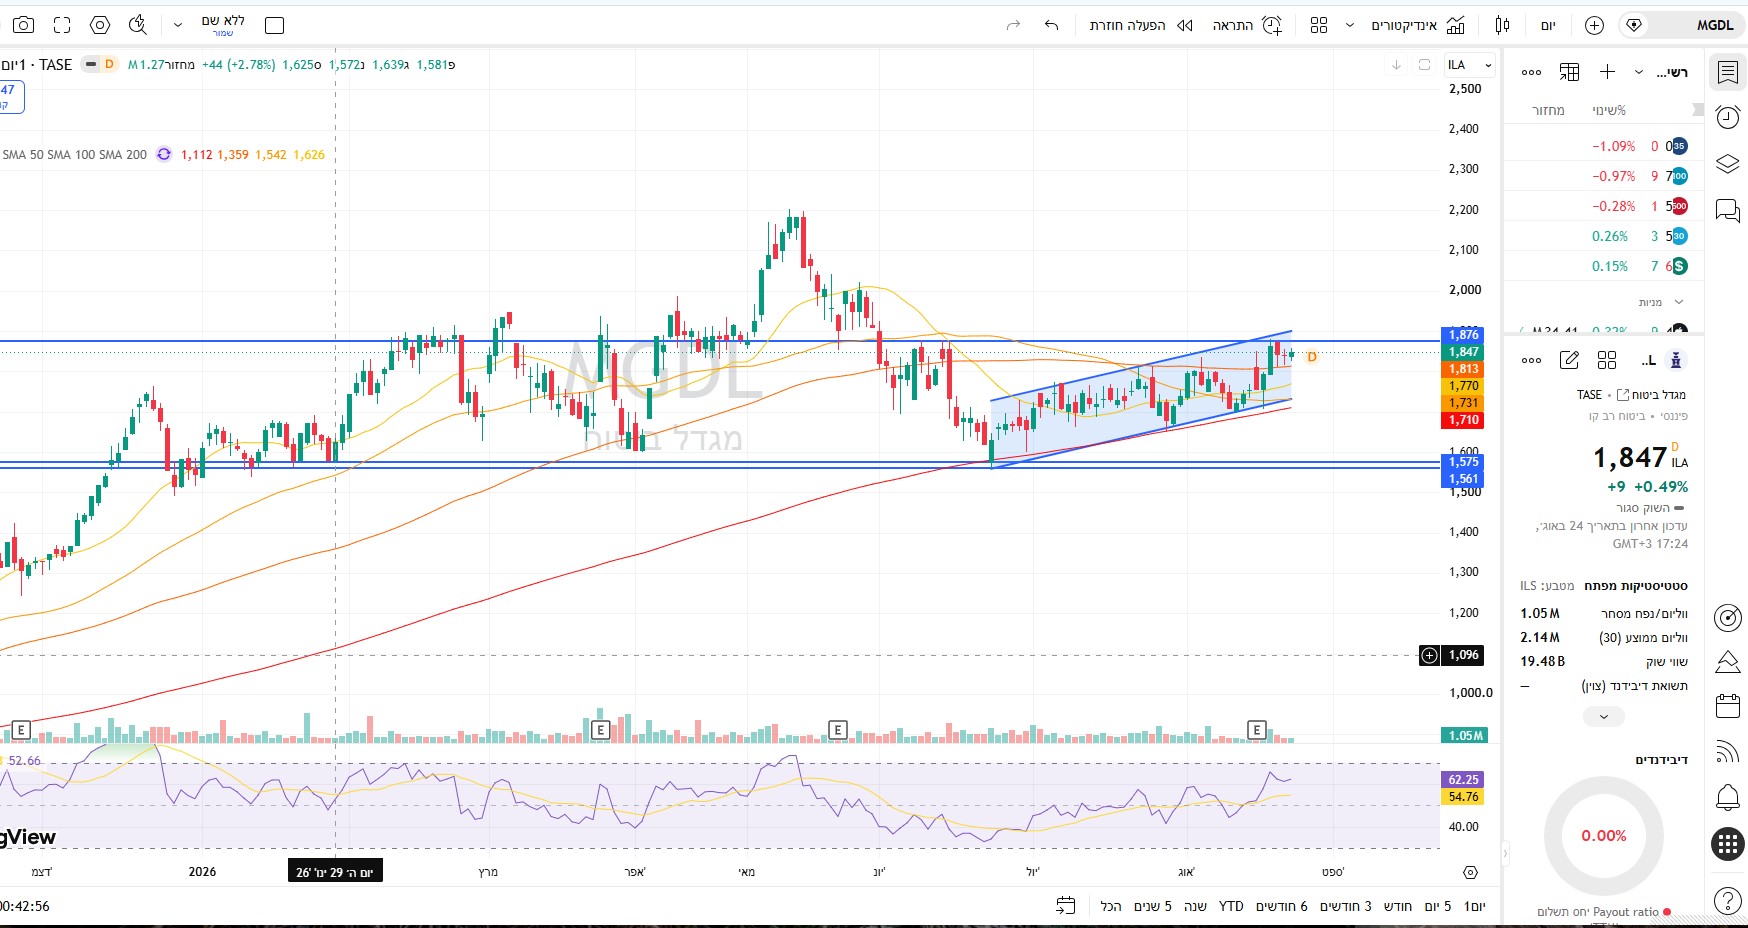Expand the statistics section chevron below dividend yield
The width and height of the screenshot is (1748, 928).
(x=1604, y=716)
